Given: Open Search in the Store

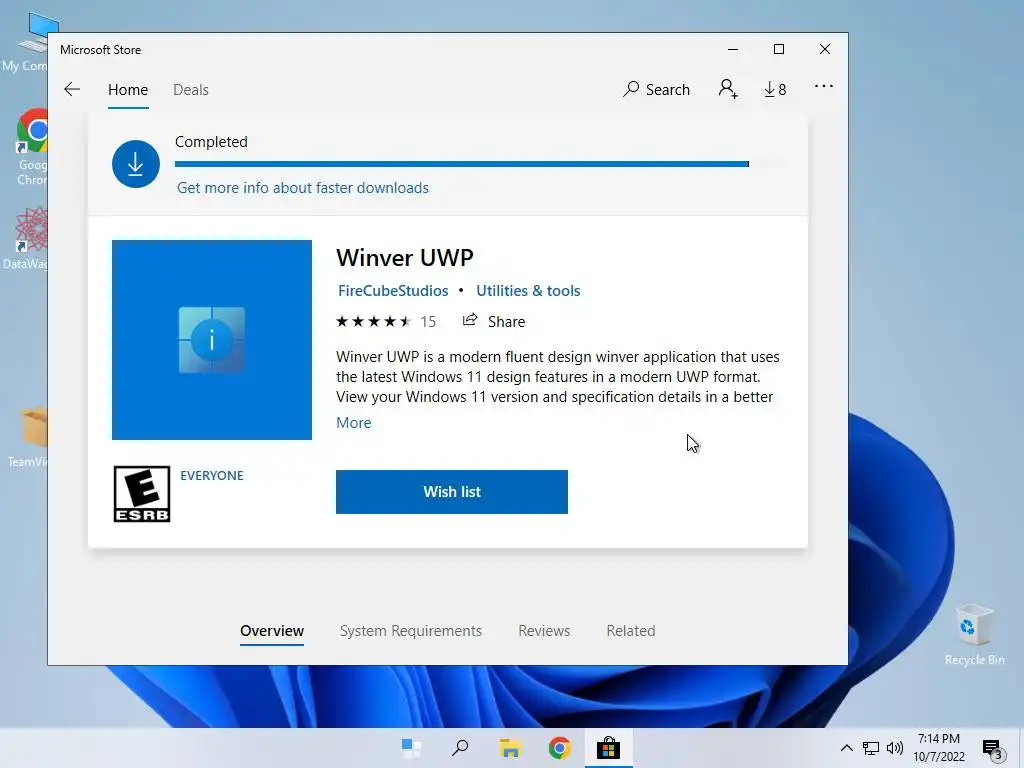Looking at the screenshot, I should click(656, 89).
